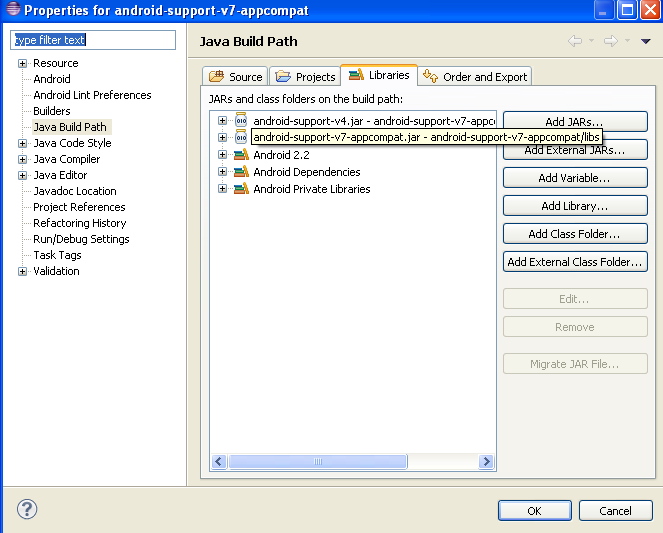Select the Java Editor label
The height and width of the screenshot is (533, 663).
click(x=60, y=175)
